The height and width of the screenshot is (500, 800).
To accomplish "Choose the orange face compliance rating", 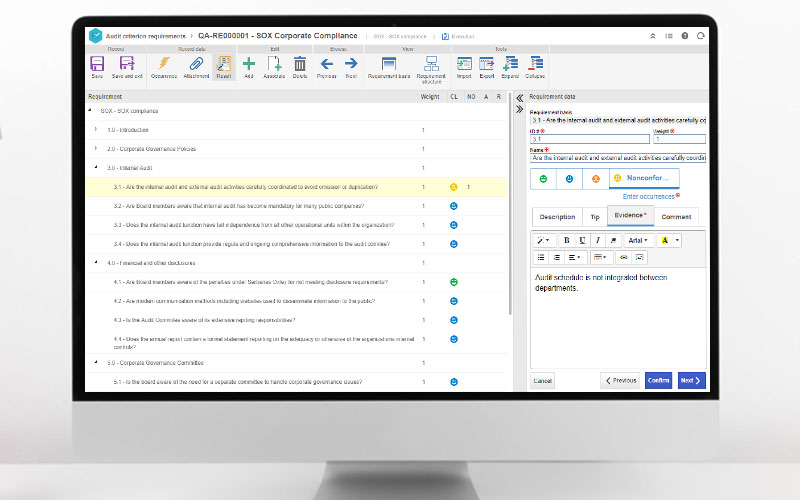I will click(x=595, y=178).
